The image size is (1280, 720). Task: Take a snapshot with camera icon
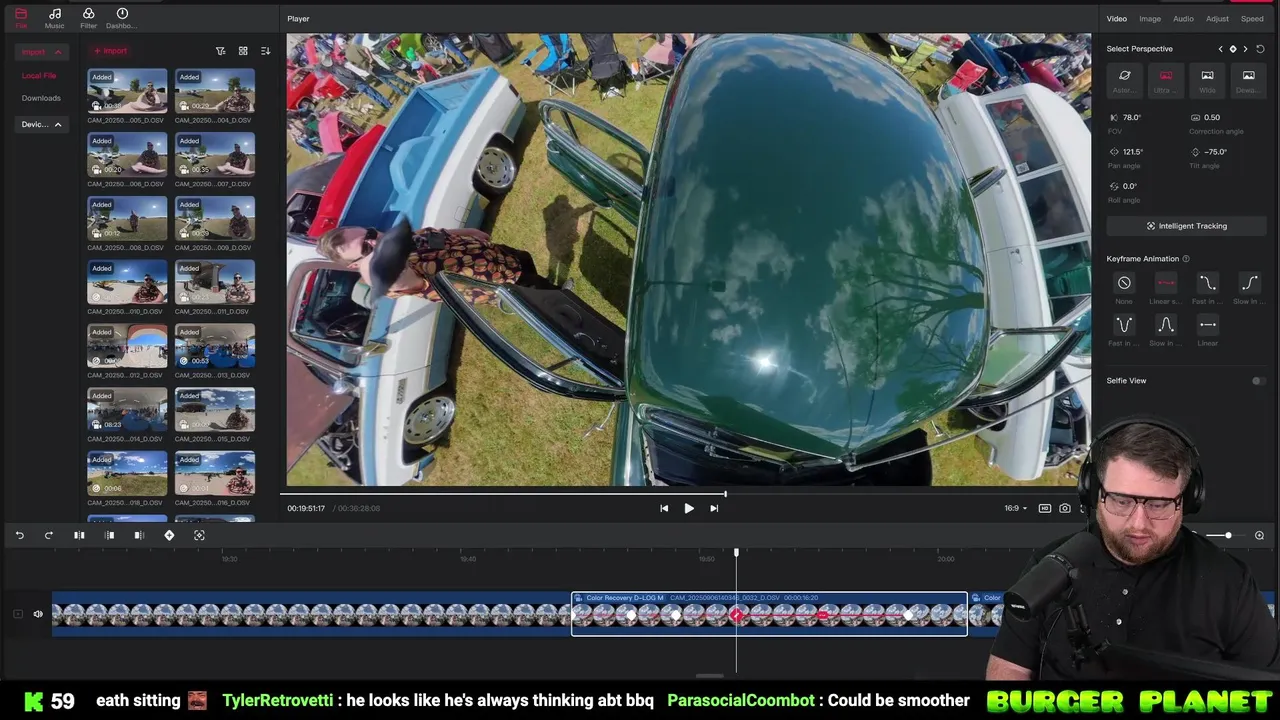click(x=1065, y=508)
